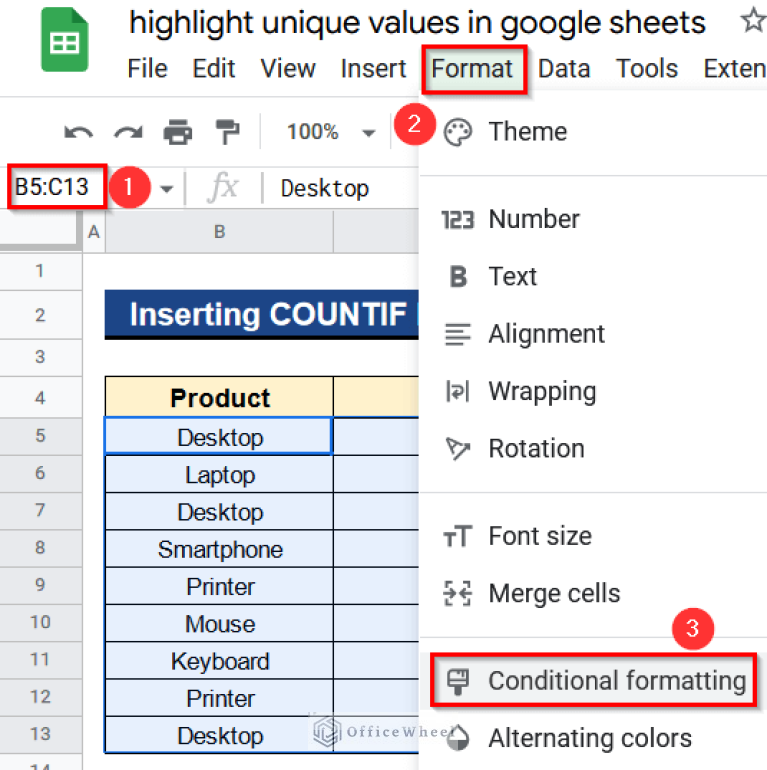Click the Google Sheets logo icon
This screenshot has width=767, height=770.
[x=65, y=44]
